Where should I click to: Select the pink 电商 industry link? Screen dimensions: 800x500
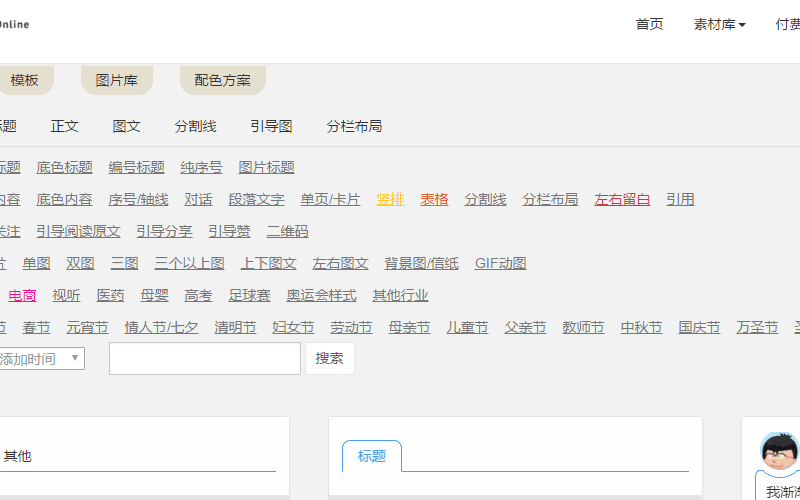point(22,296)
